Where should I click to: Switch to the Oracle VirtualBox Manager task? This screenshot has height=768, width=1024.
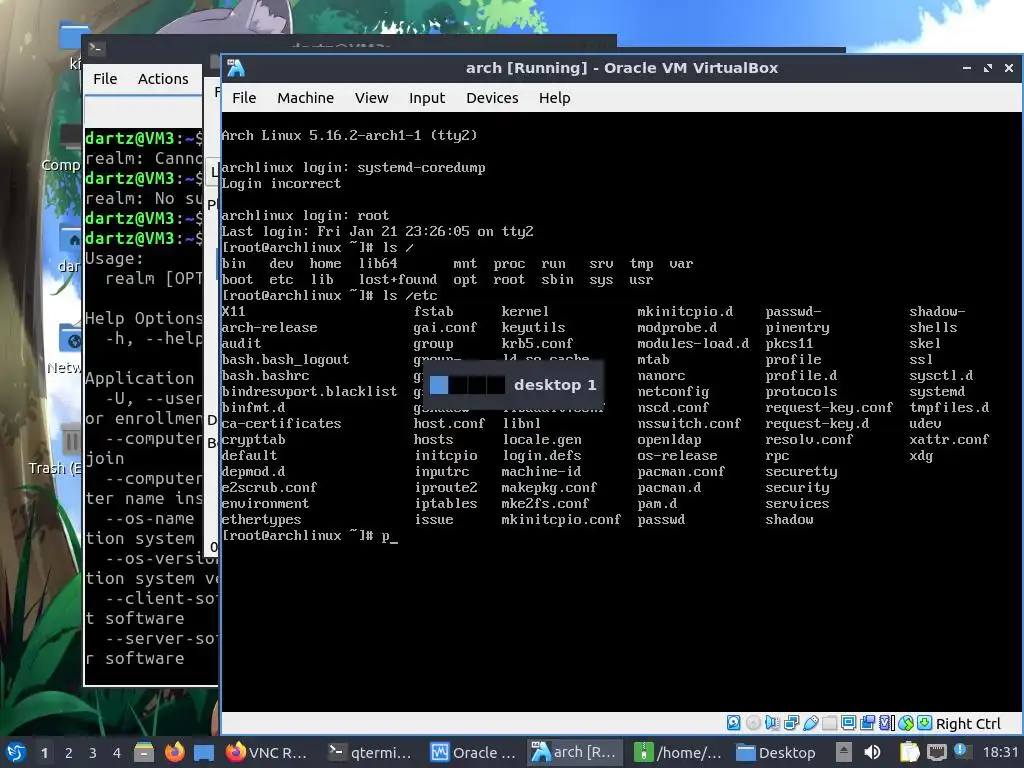[473, 752]
